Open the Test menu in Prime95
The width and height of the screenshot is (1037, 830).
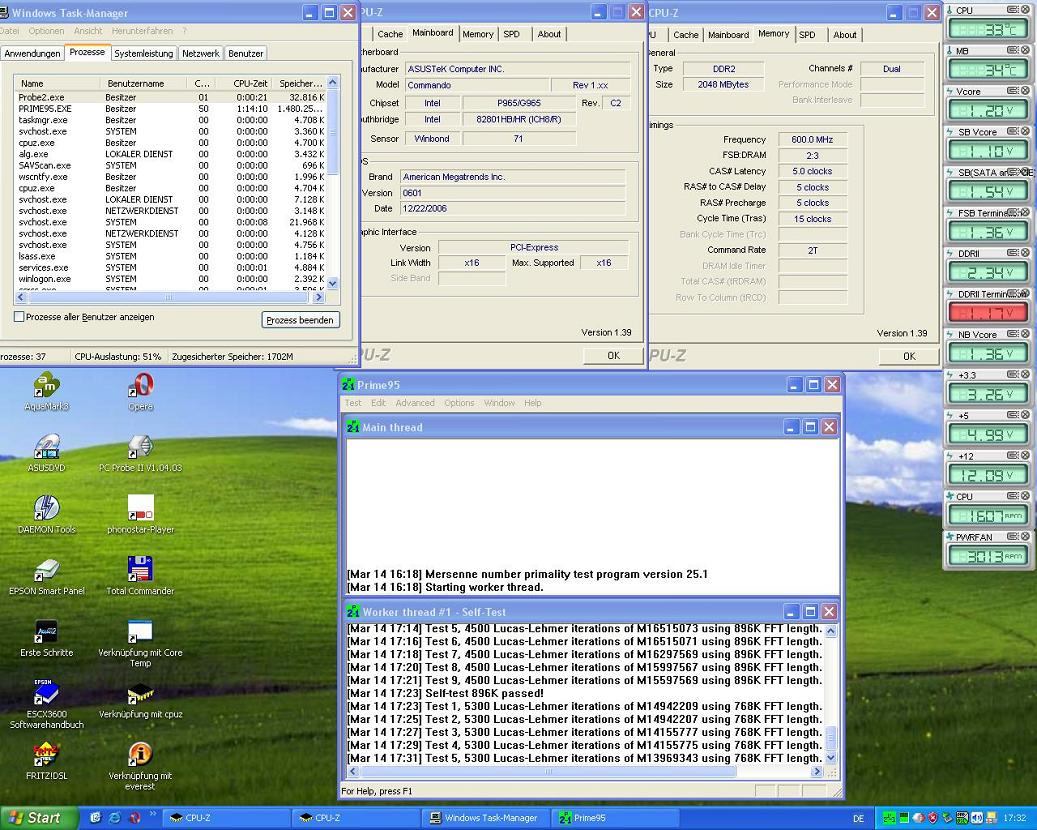click(x=353, y=403)
